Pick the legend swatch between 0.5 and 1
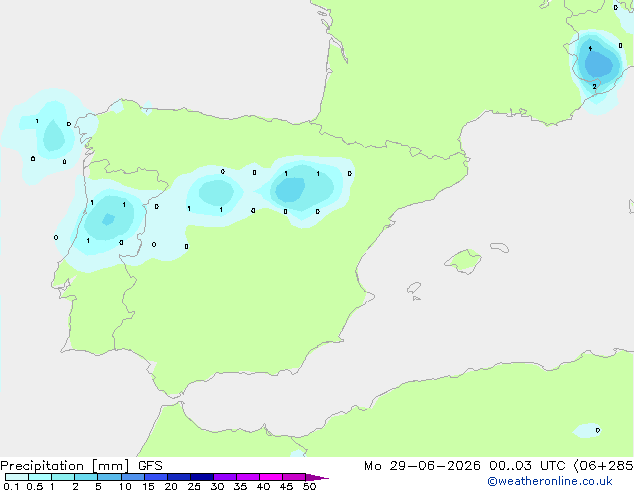The width and height of the screenshot is (634, 490). (40, 477)
